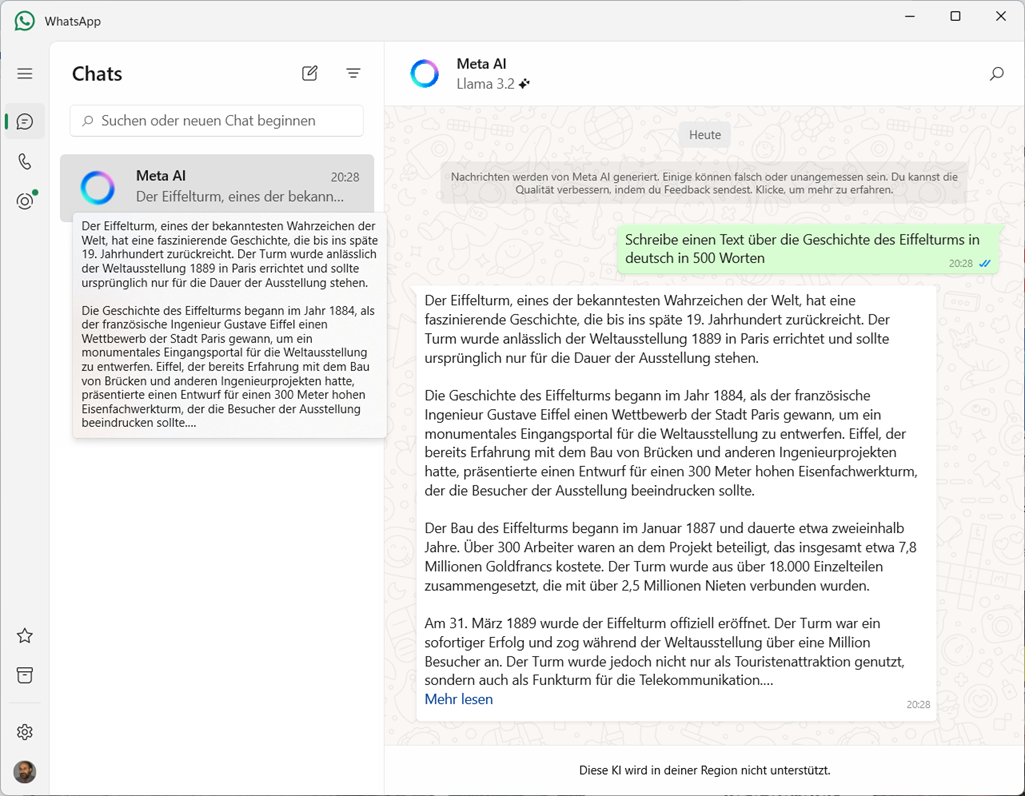Open the Calls section

click(25, 162)
